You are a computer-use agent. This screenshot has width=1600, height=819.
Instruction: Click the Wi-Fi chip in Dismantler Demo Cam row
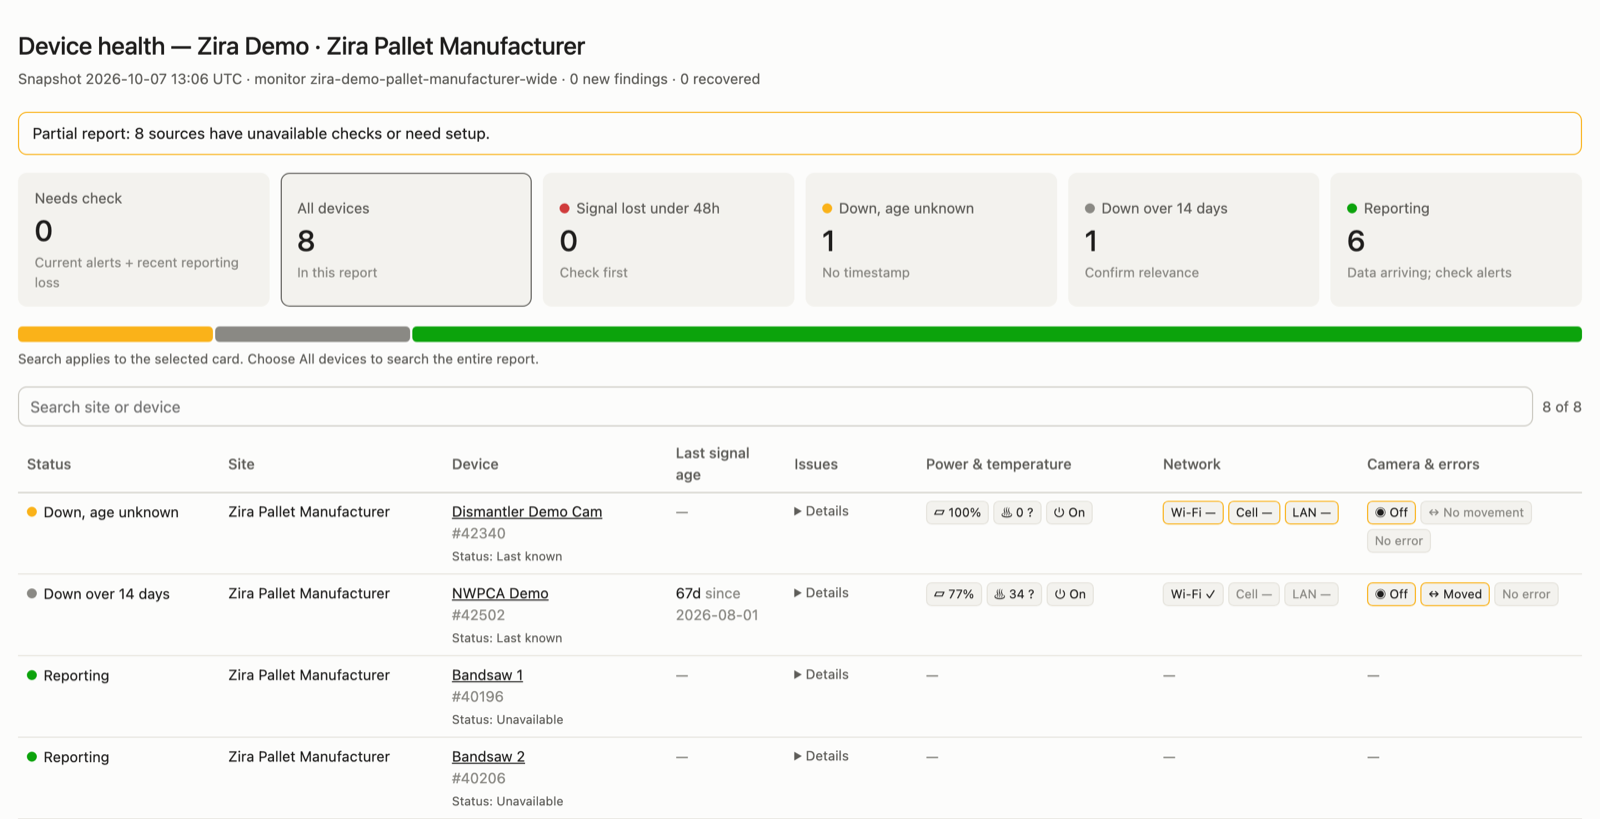(1193, 513)
